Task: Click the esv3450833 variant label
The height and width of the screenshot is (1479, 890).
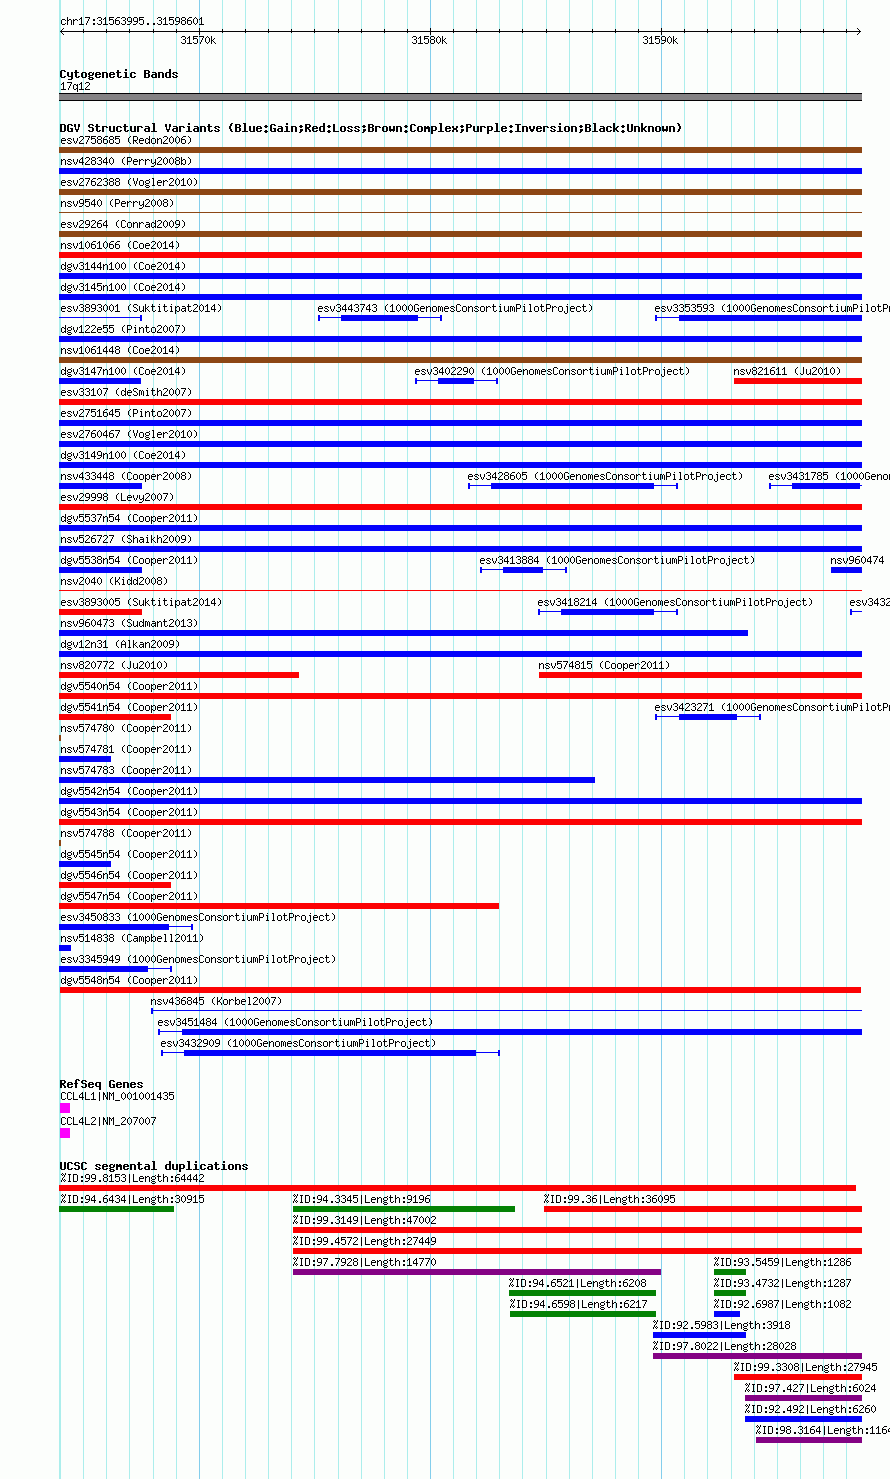Action: coord(198,917)
